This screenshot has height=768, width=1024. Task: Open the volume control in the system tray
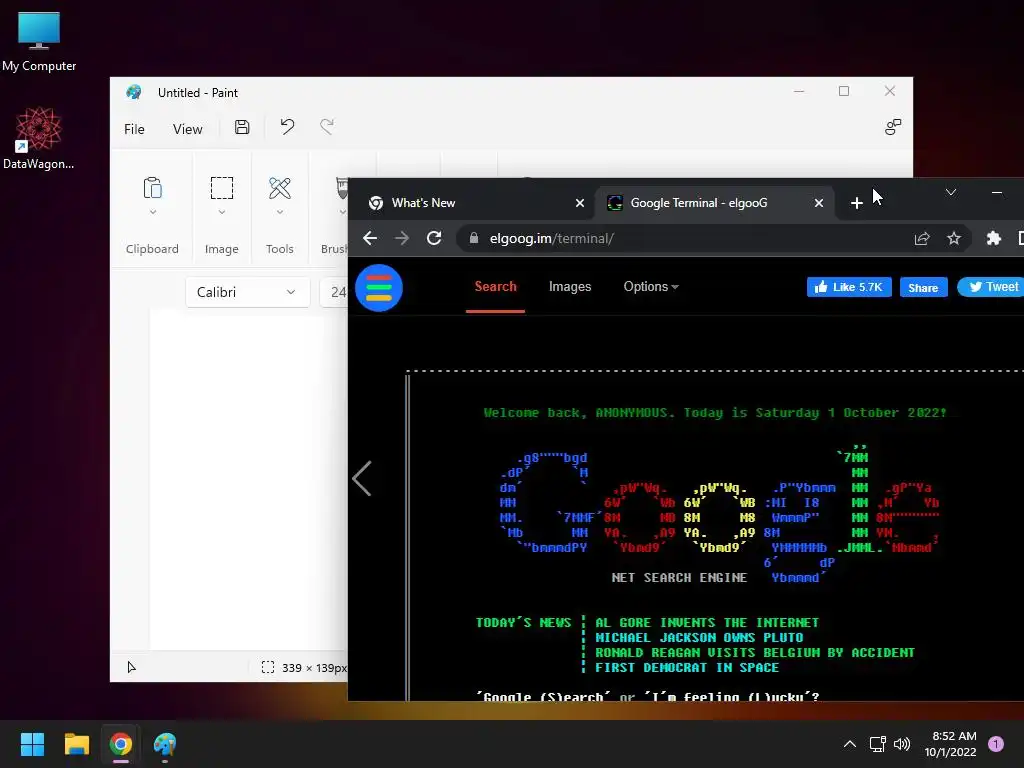pos(902,744)
